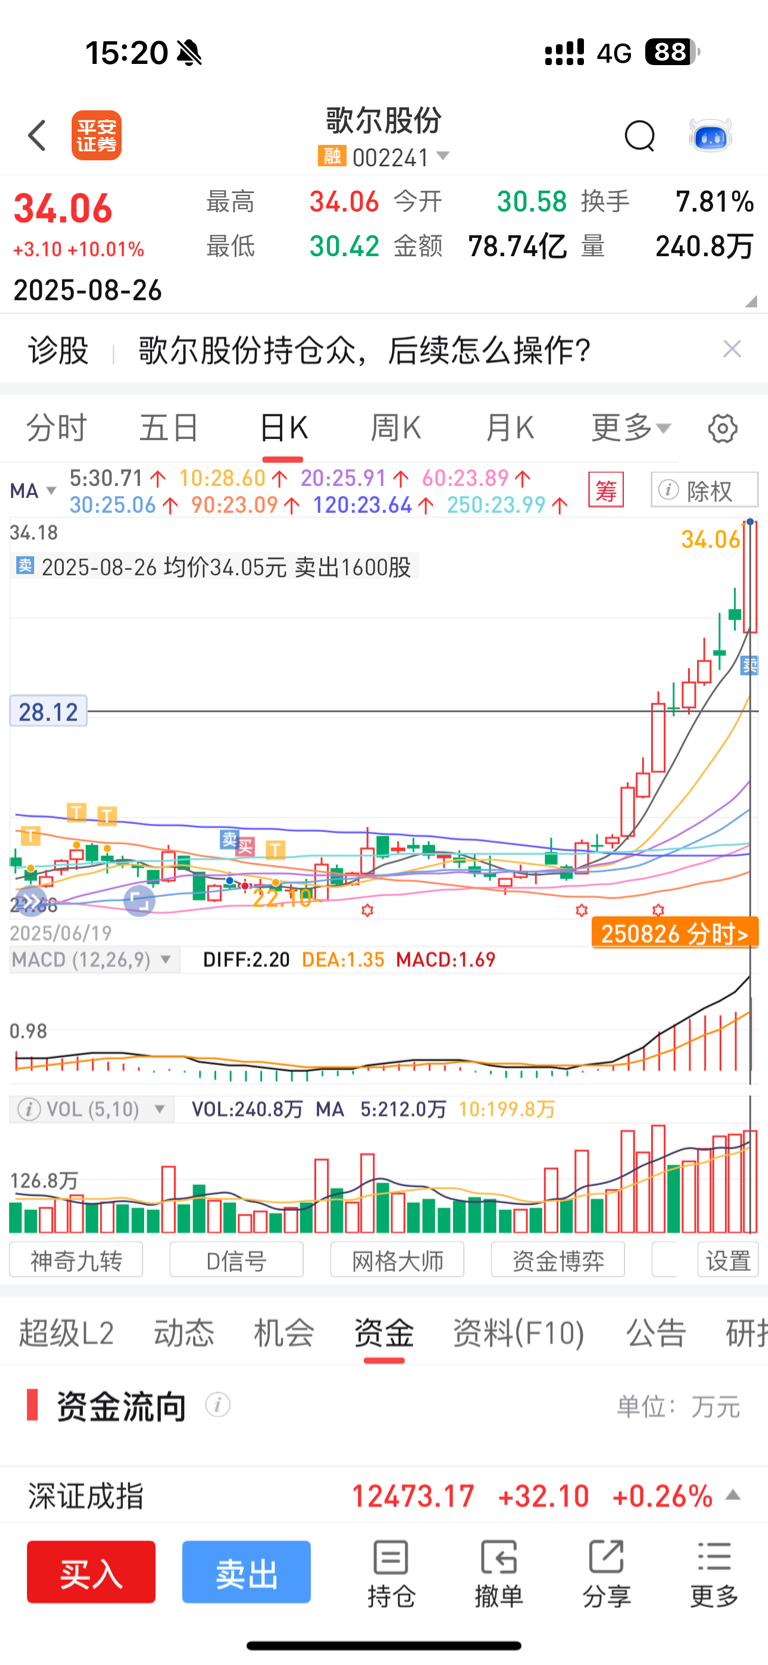Tap the 深证成指 12473.17 index value
768x1665 pixels.
pyautogui.click(x=413, y=1496)
